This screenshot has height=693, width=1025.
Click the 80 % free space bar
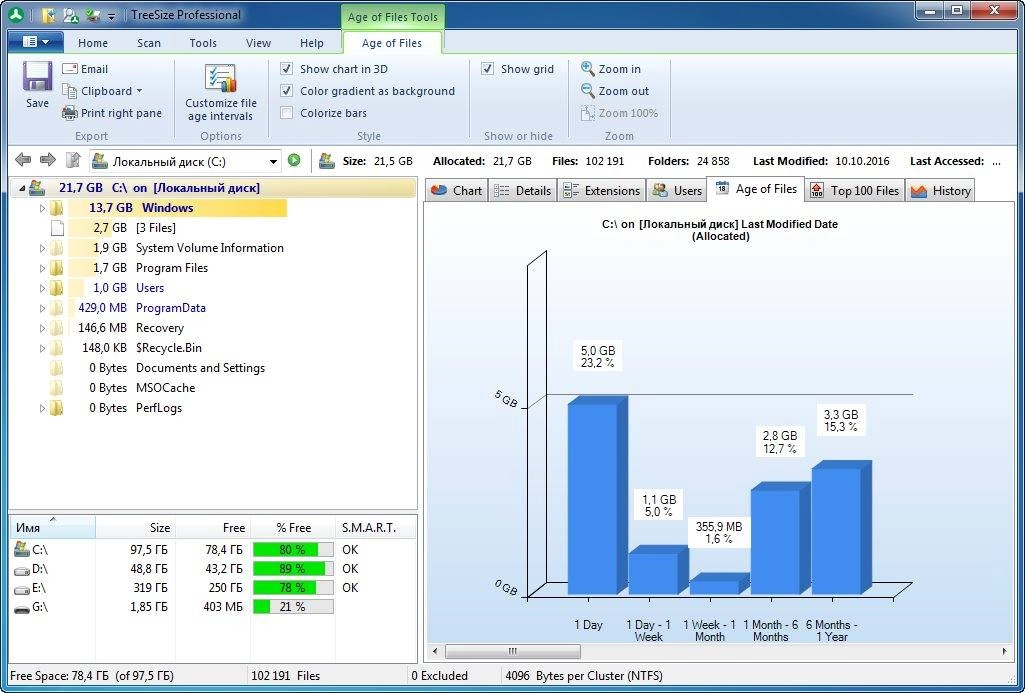point(293,550)
